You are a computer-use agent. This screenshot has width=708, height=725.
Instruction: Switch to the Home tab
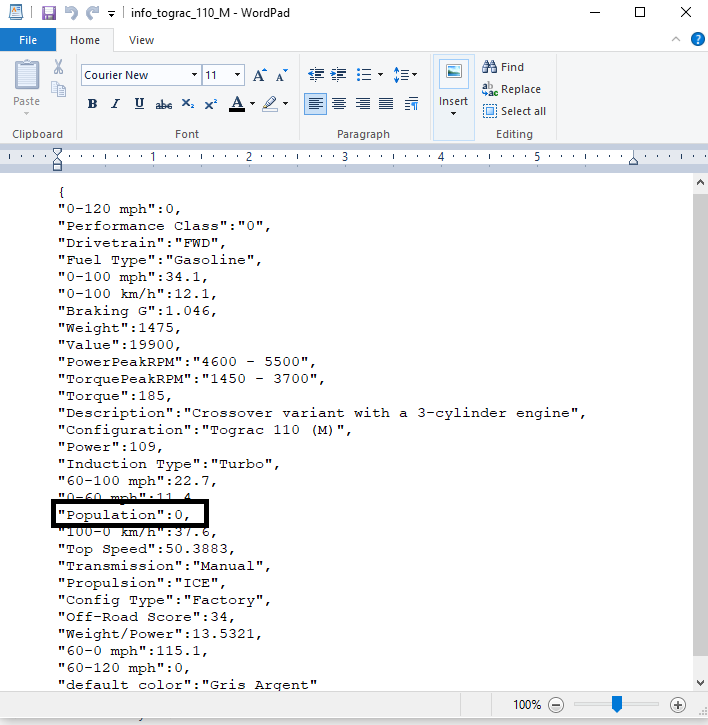[x=85, y=40]
